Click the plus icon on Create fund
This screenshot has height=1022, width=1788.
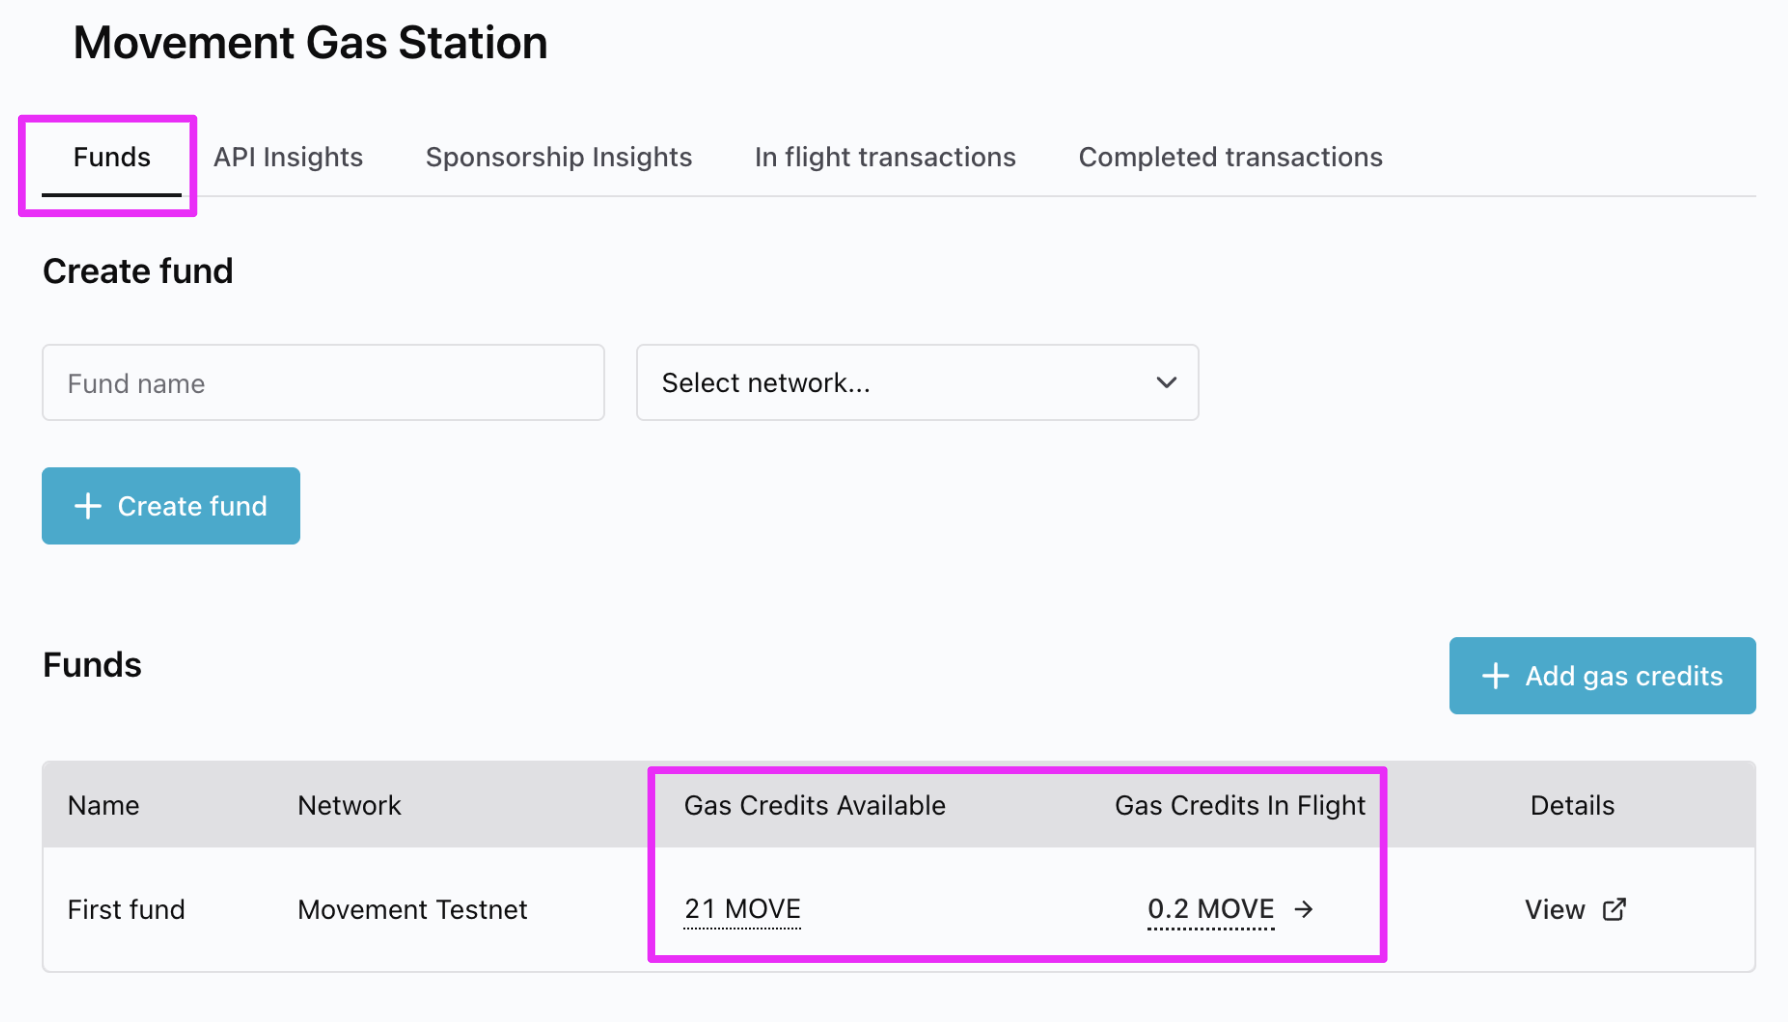88,506
